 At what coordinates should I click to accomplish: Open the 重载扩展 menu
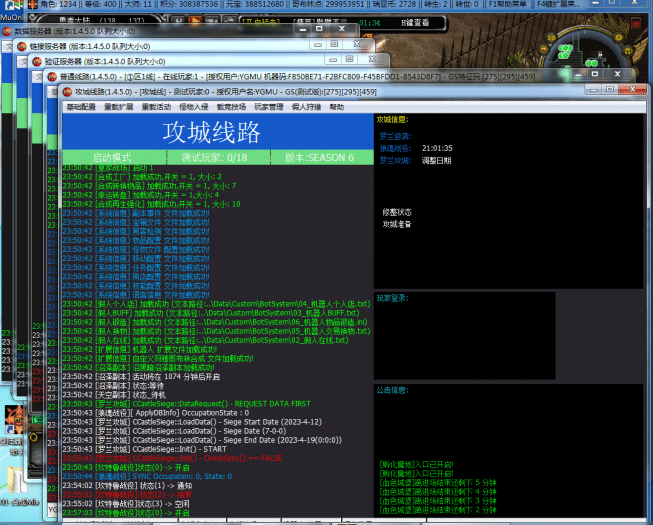(x=119, y=107)
